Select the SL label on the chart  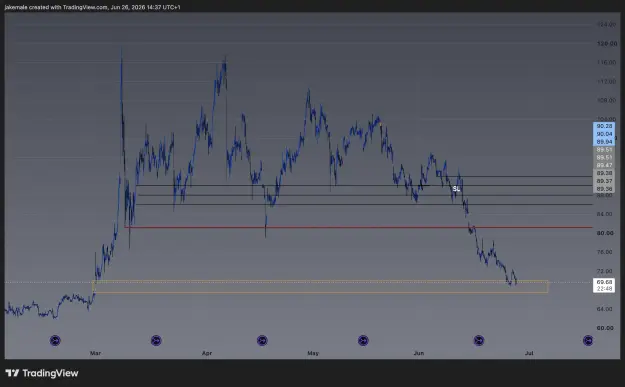tap(456, 189)
